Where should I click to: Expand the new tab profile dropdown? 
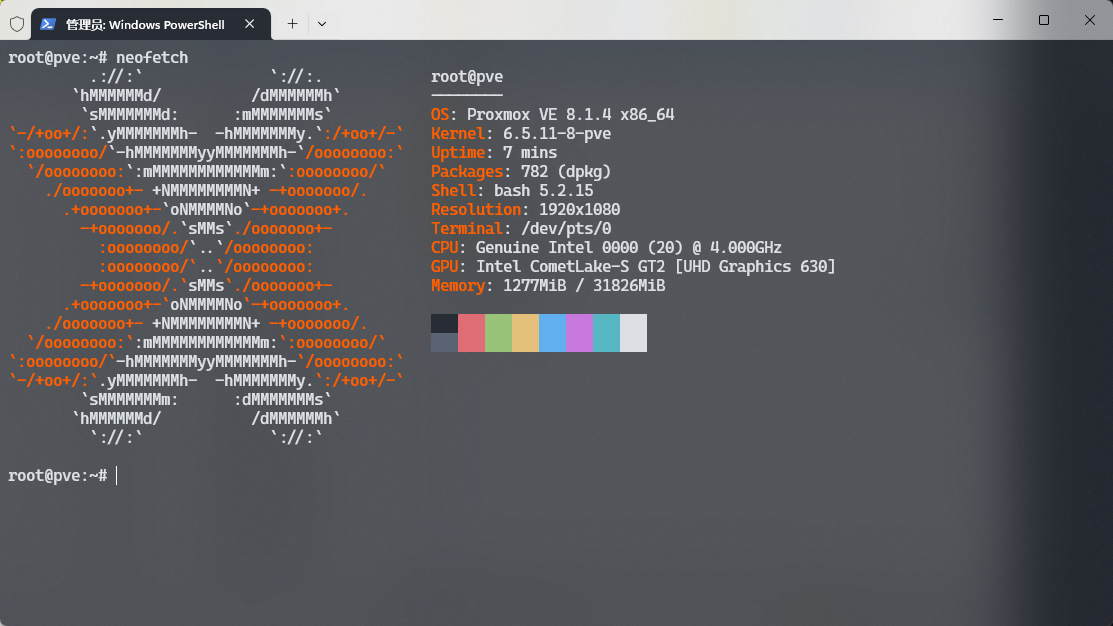(x=321, y=23)
